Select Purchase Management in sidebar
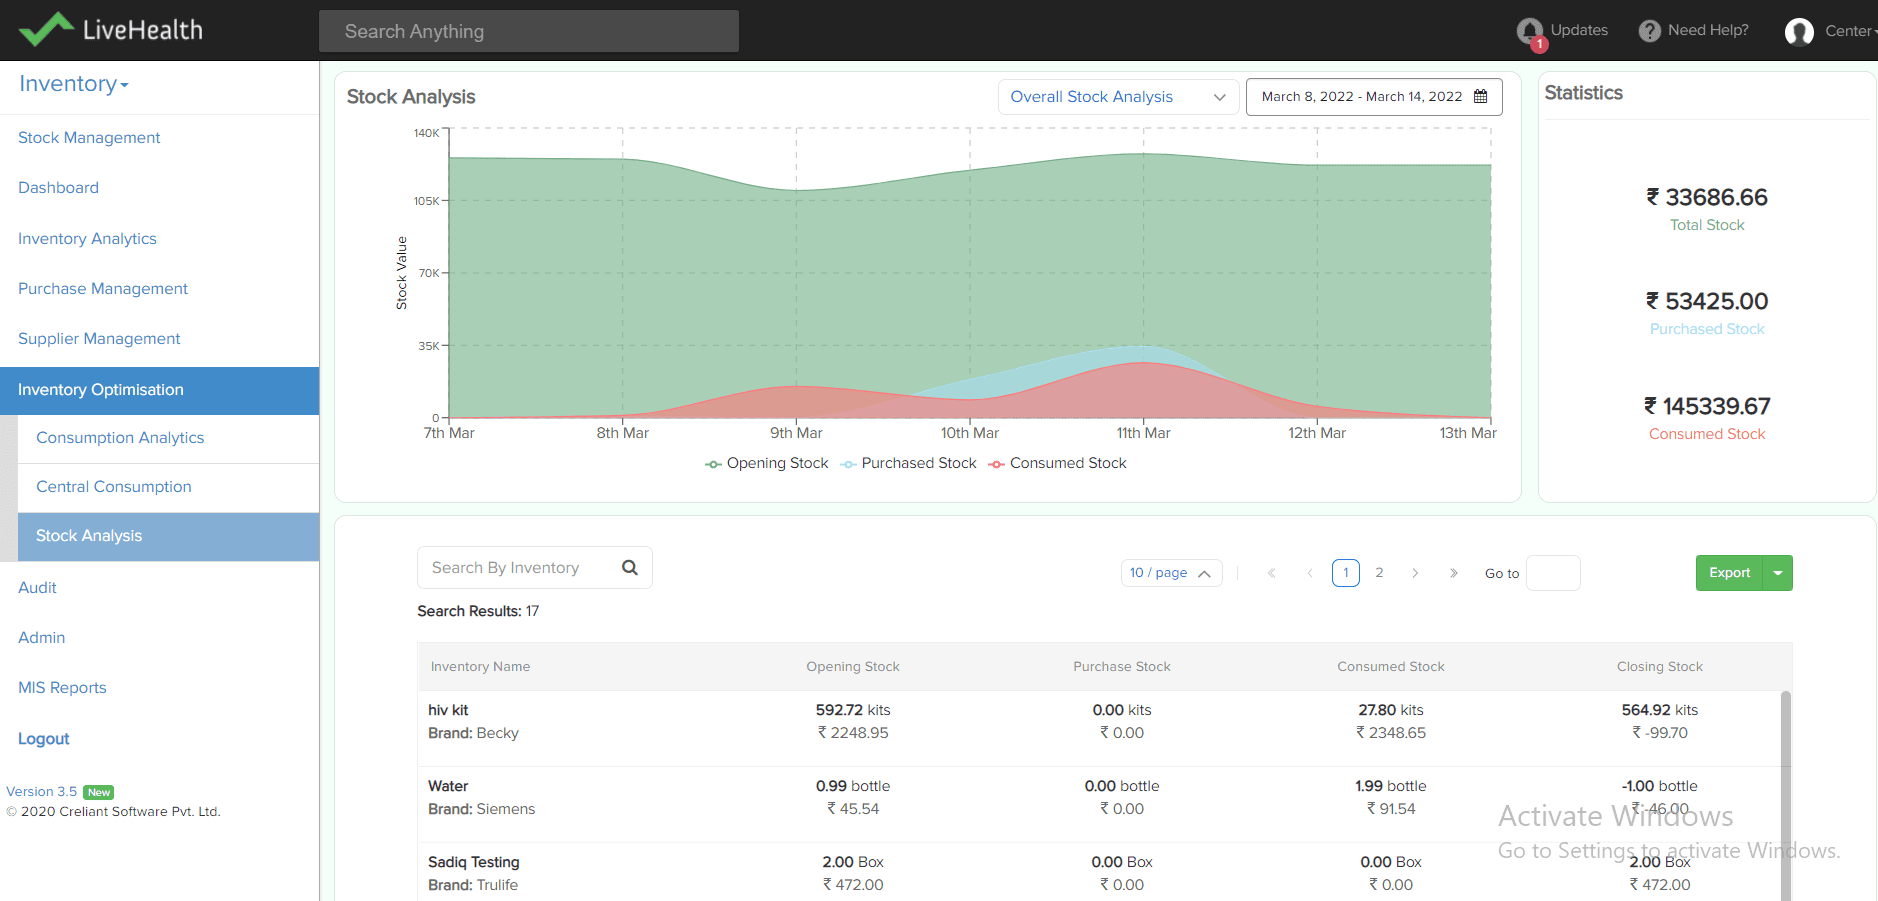The width and height of the screenshot is (1878, 901). (103, 289)
